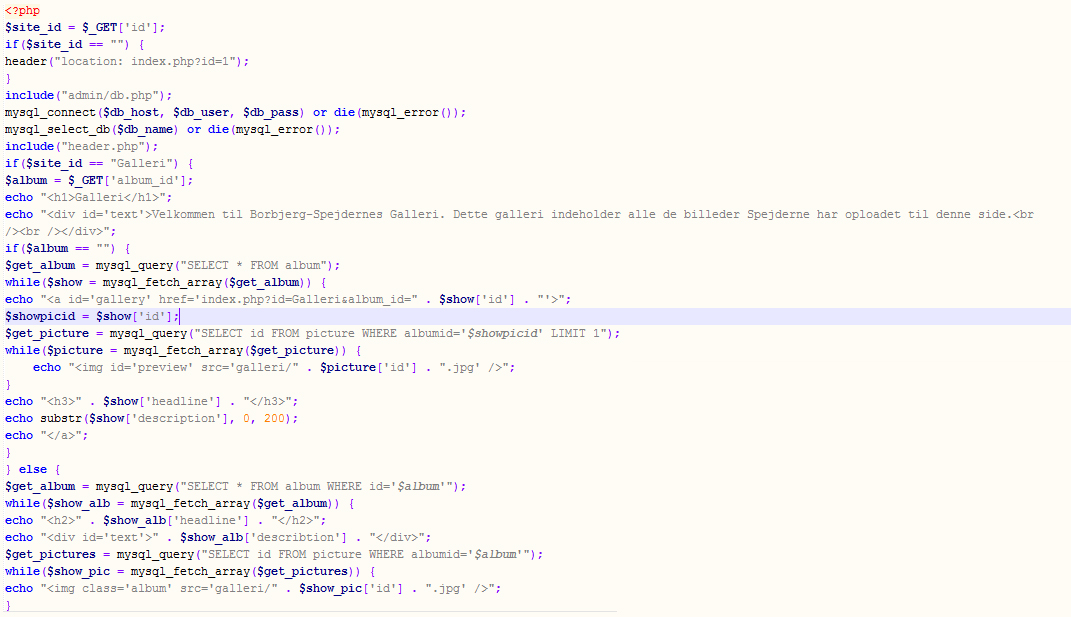The width and height of the screenshot is (1071, 617).
Task: Click the $get_pictures variable assignment
Action: pos(51,554)
